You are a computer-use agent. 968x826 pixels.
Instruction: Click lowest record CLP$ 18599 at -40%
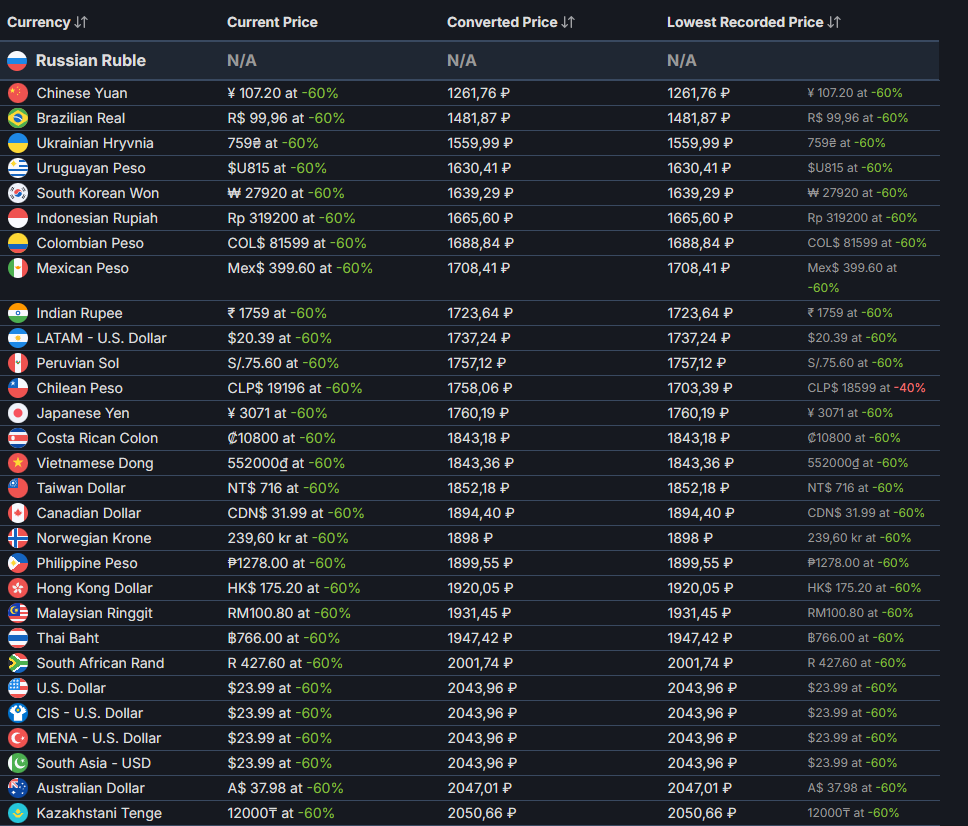pyautogui.click(x=866, y=388)
